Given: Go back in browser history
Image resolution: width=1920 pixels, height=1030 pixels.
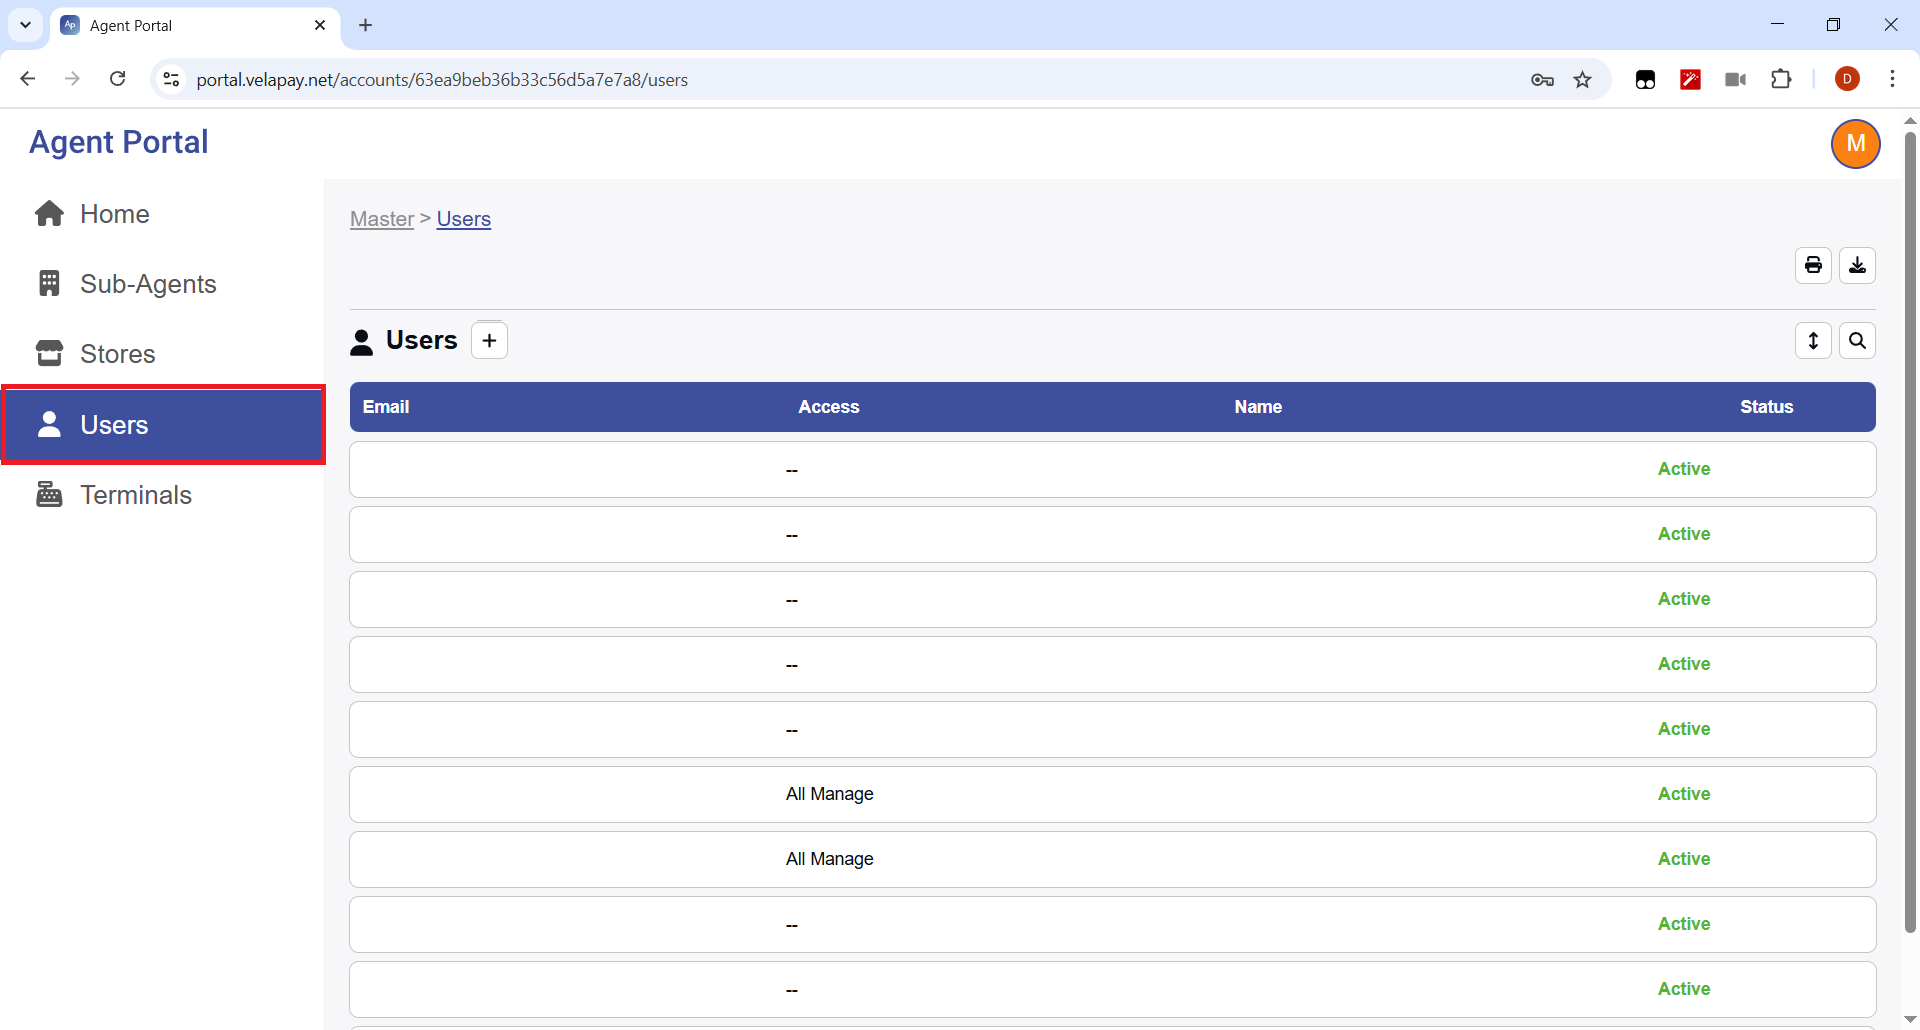Looking at the screenshot, I should click(28, 79).
